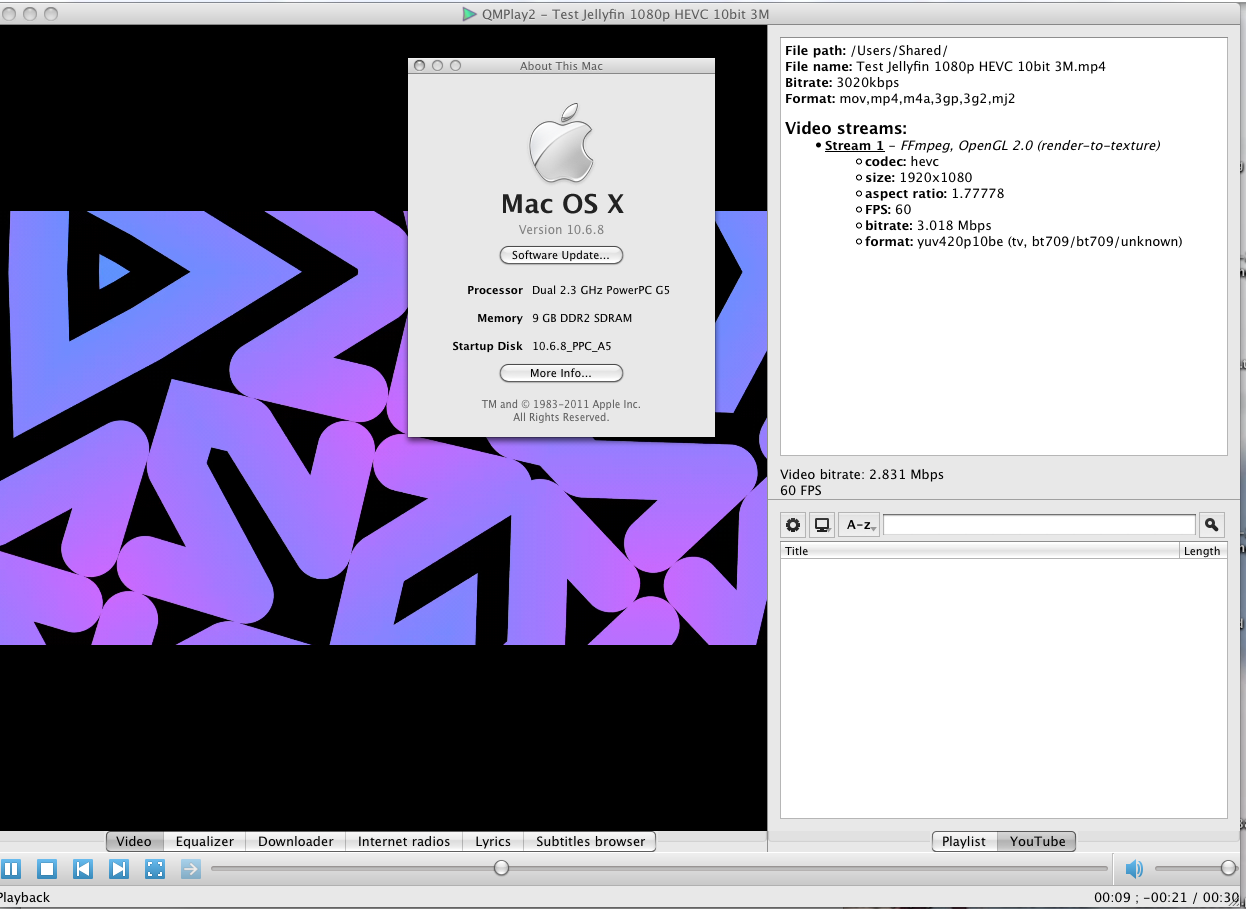Open the YouTube settings gear icon
Screen dimensions: 1246x909
pos(793,525)
